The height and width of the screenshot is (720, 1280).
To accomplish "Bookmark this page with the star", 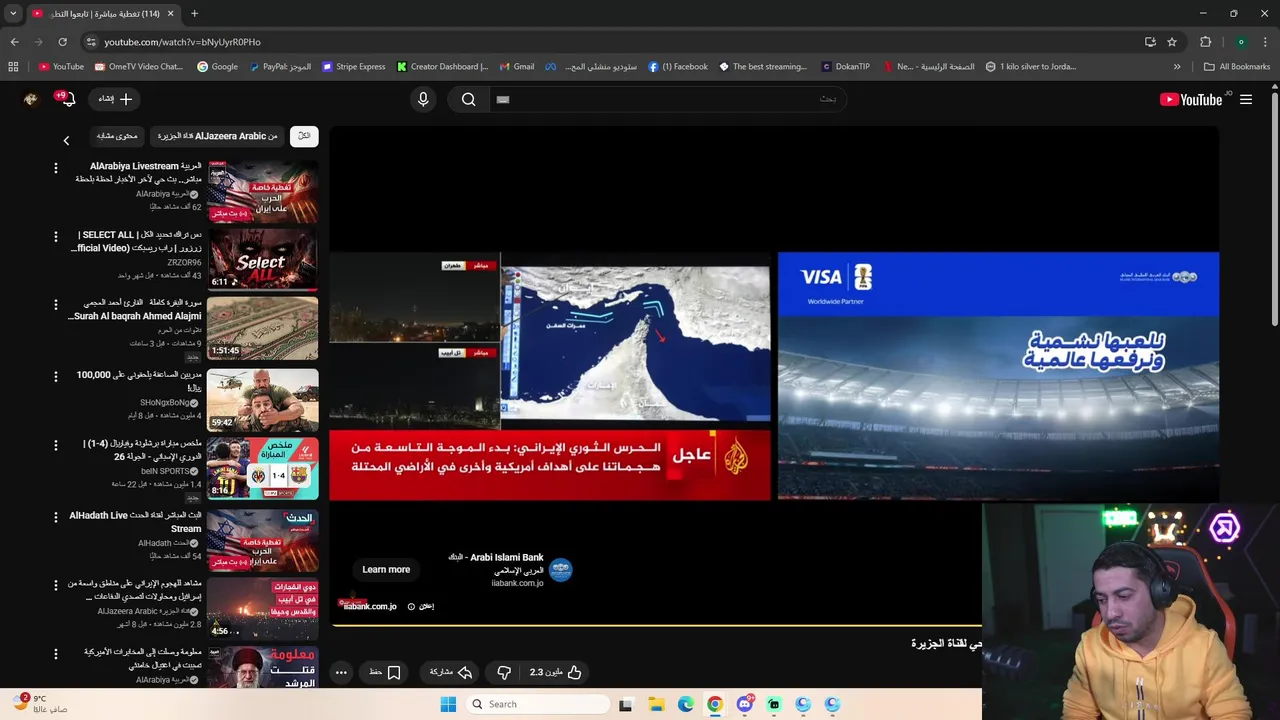I will pyautogui.click(x=1172, y=42).
